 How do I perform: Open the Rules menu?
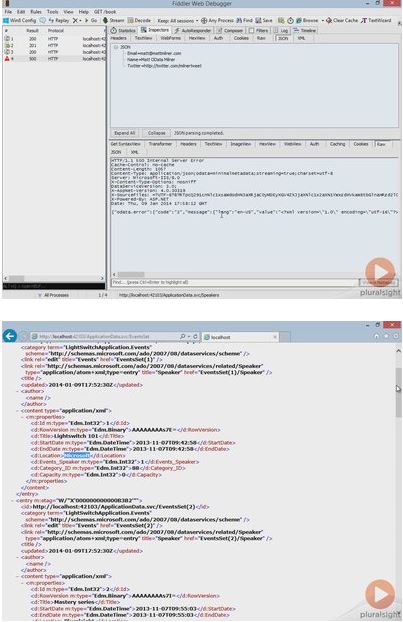tap(36, 12)
